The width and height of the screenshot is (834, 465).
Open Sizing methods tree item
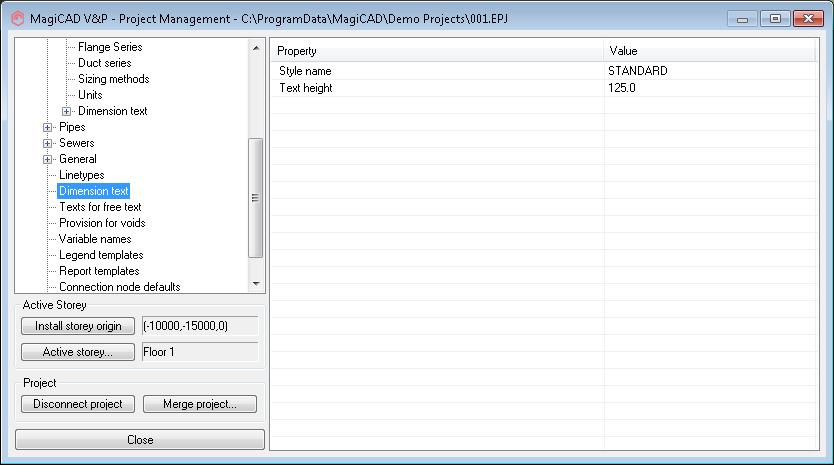coord(114,79)
